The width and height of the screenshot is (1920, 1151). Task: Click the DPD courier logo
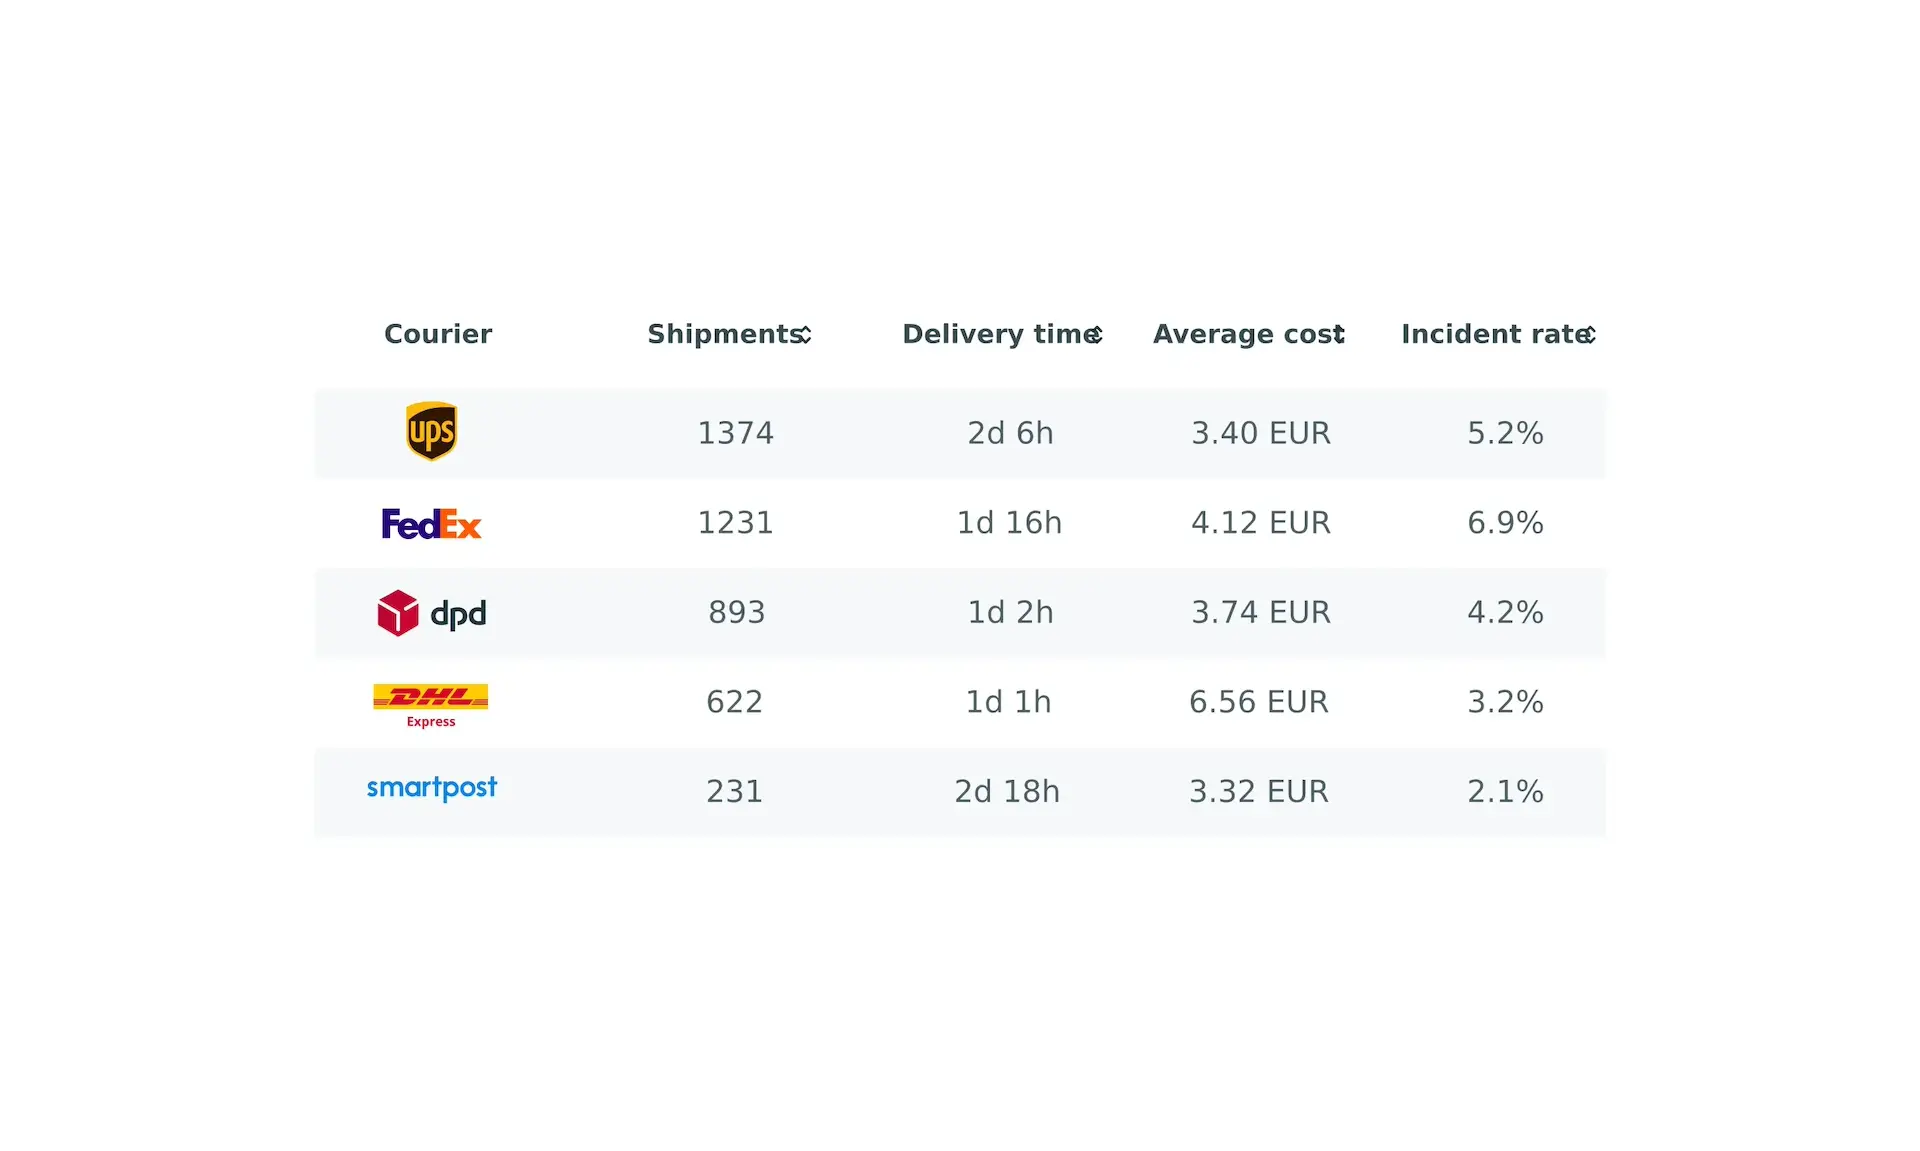[431, 612]
